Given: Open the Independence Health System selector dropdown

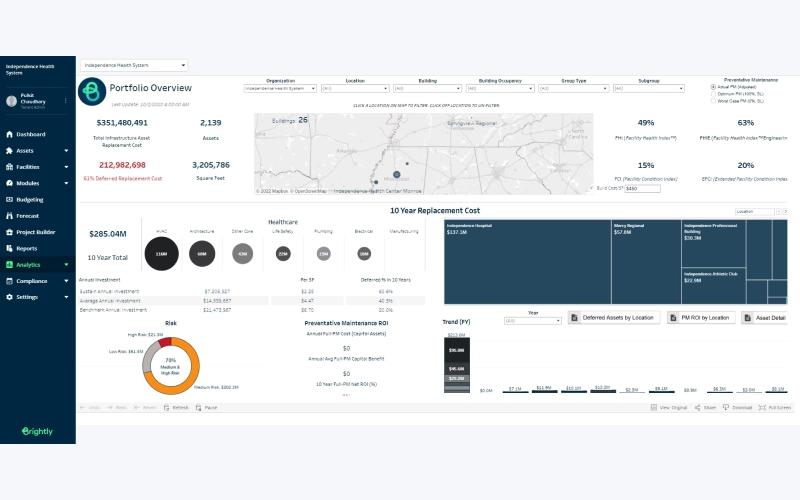Looking at the screenshot, I should click(134, 65).
